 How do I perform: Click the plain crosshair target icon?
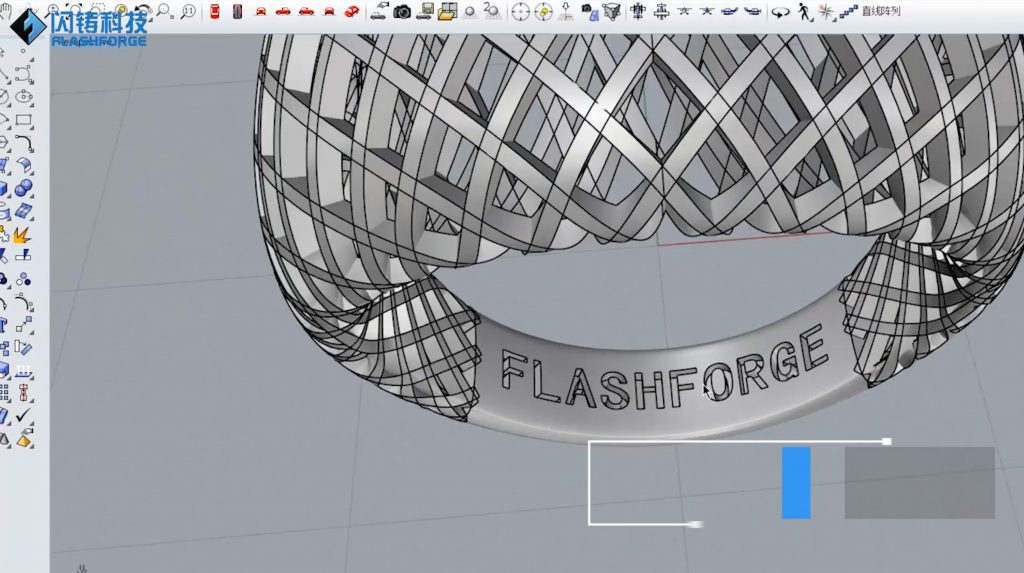520,11
